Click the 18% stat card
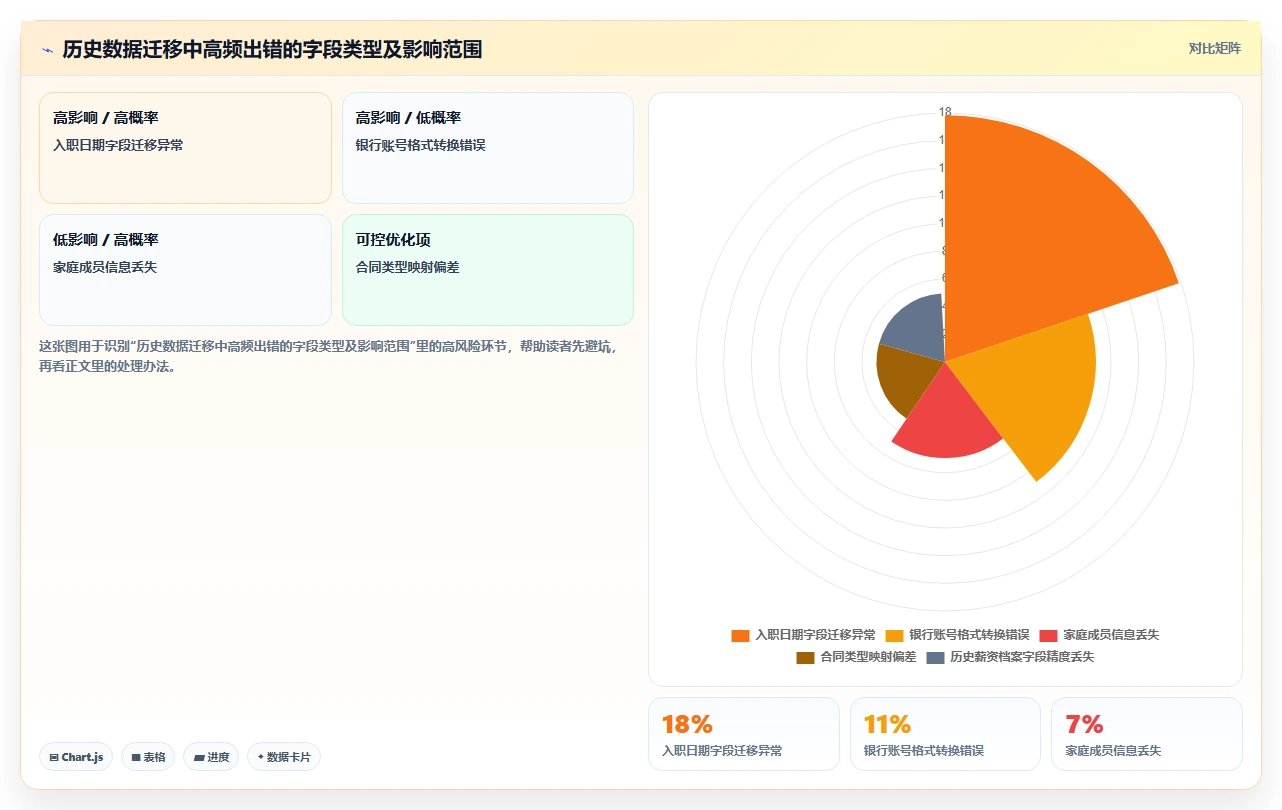1282x810 pixels. pos(744,734)
